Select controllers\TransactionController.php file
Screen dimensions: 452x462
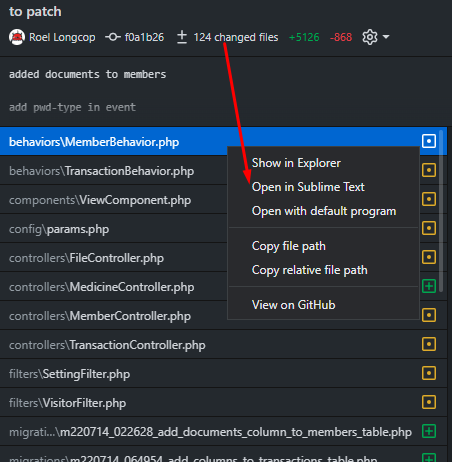pyautogui.click(x=223, y=345)
